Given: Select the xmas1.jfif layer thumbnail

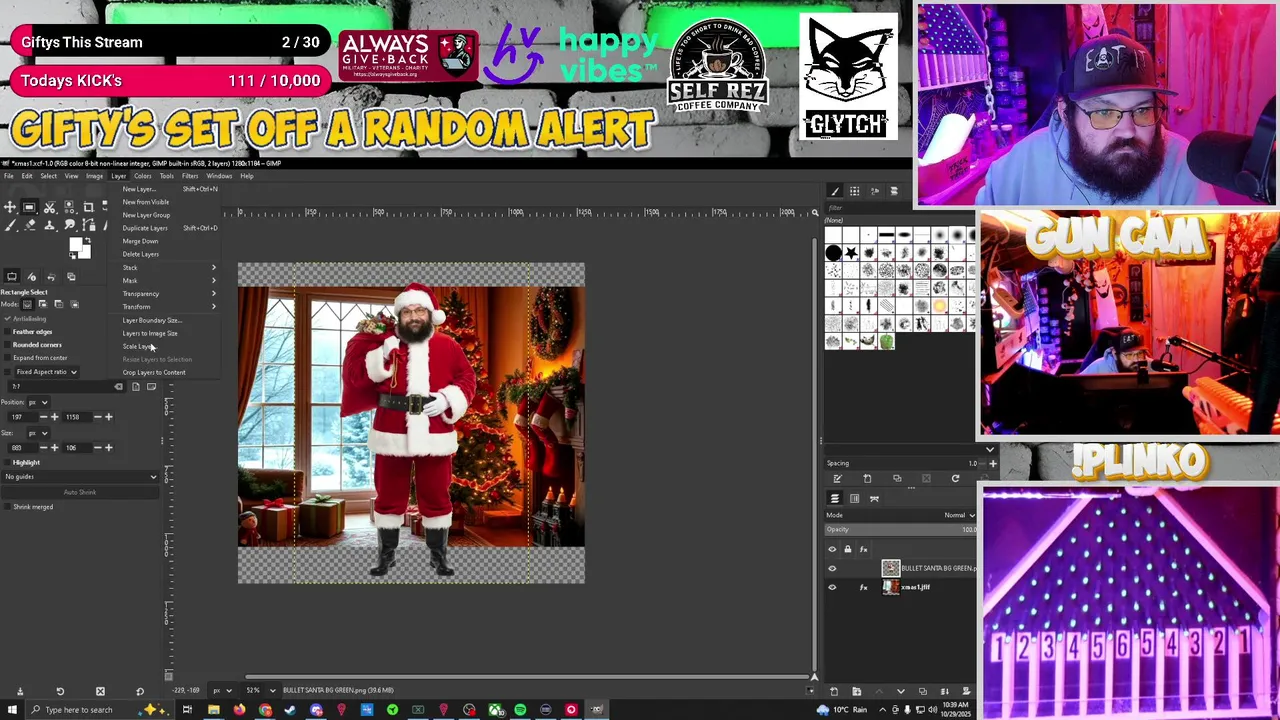Looking at the screenshot, I should click(x=890, y=587).
